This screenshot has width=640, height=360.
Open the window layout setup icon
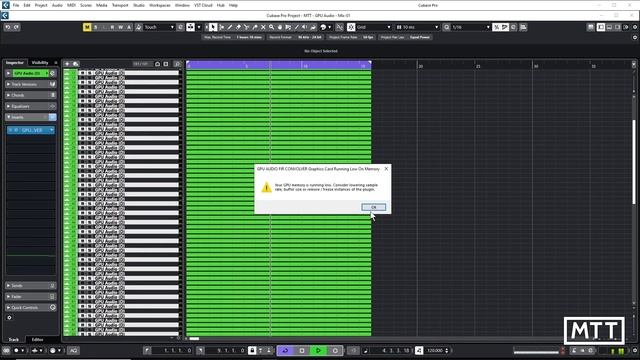click(590, 27)
